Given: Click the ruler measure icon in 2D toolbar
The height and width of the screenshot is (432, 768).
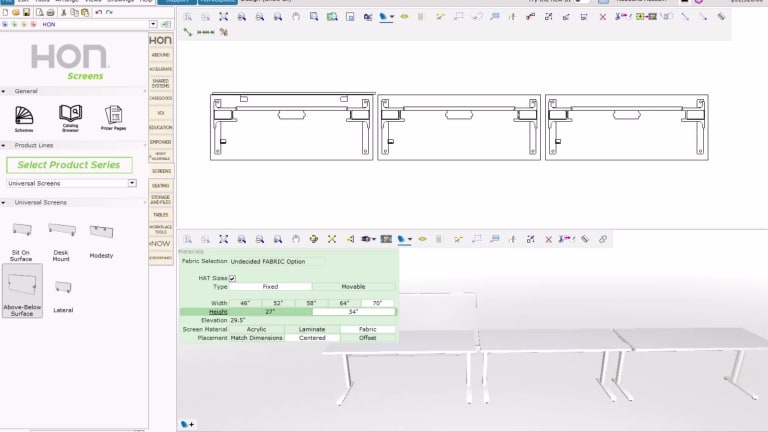Looking at the screenshot, I should click(721, 17).
